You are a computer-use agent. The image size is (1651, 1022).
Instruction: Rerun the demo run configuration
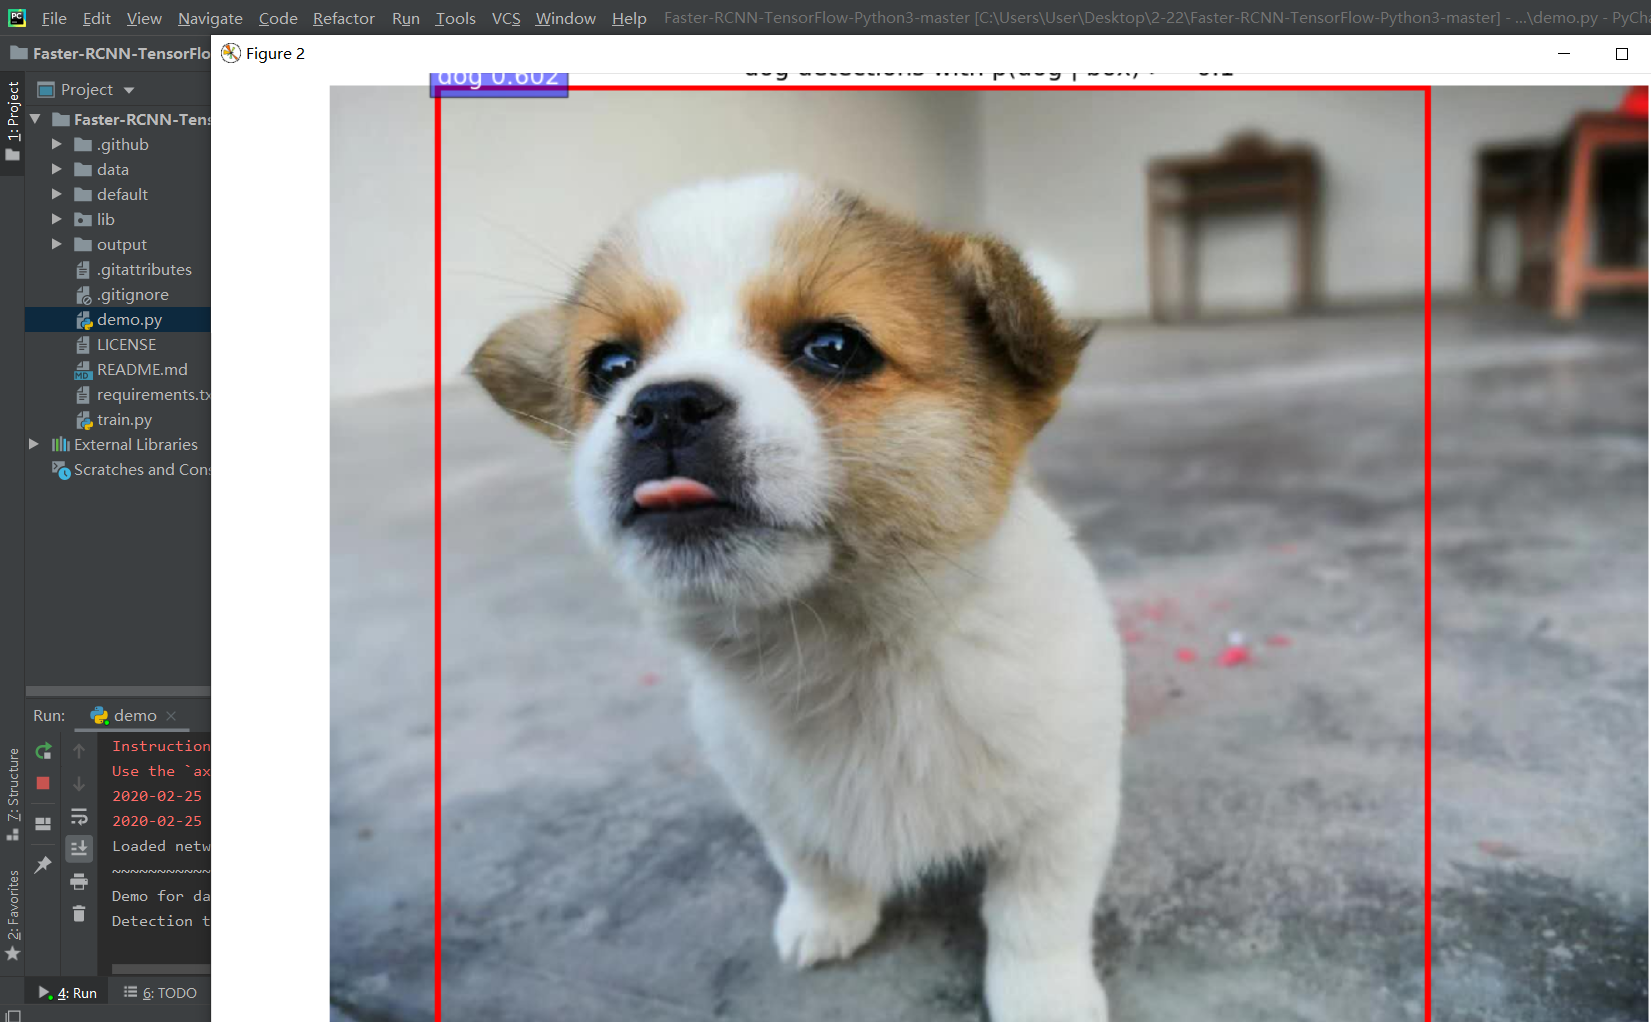tap(43, 751)
